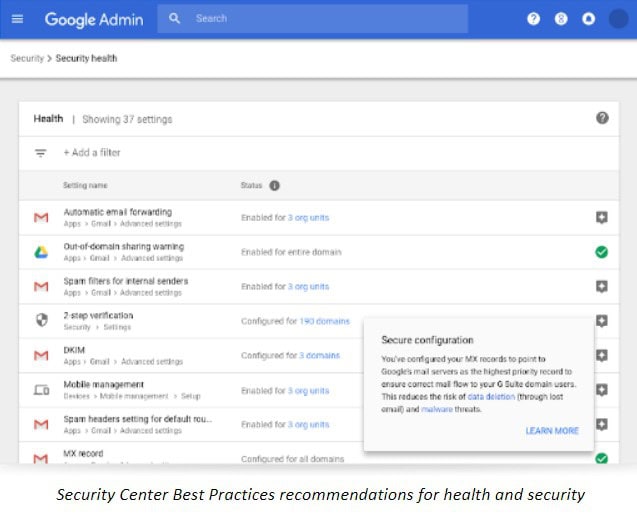Click Settings path under 2-step verification

pyautogui.click(x=117, y=327)
